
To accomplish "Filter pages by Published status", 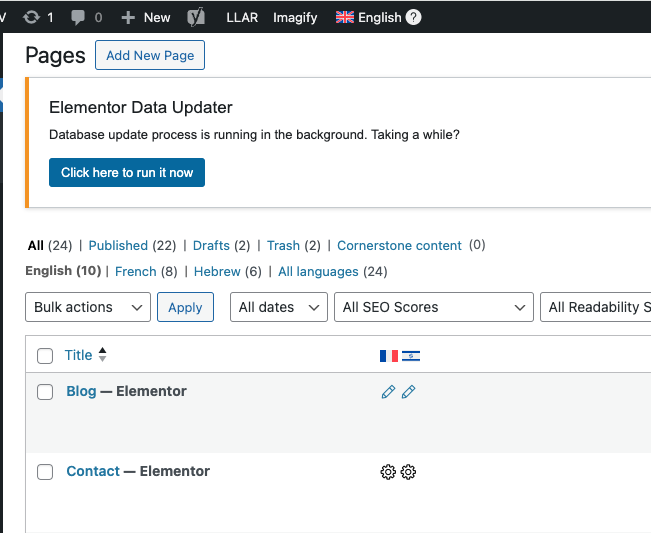I will [118, 245].
